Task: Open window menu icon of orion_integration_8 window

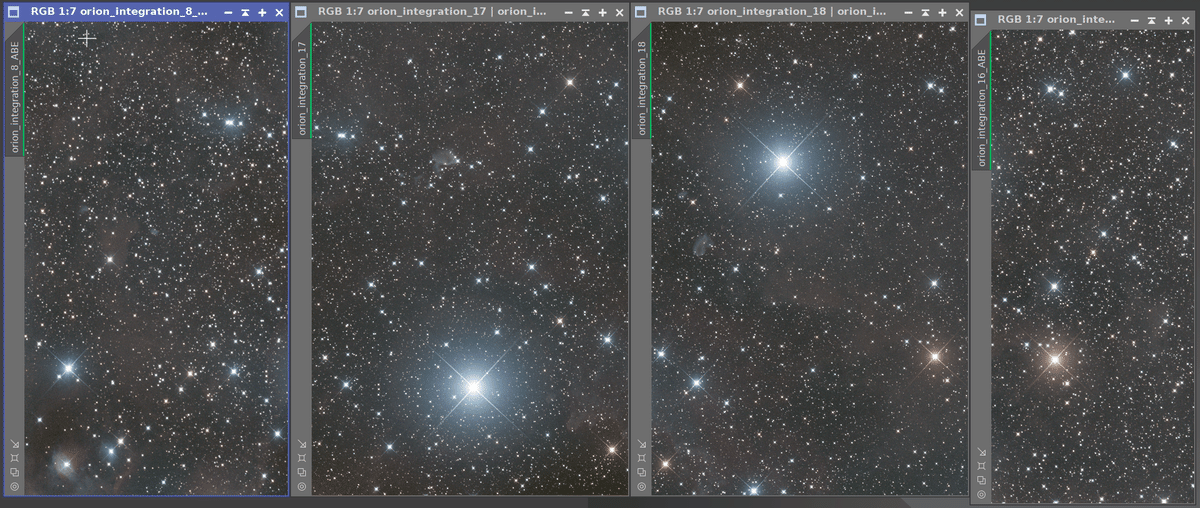Action: click(x=13, y=12)
